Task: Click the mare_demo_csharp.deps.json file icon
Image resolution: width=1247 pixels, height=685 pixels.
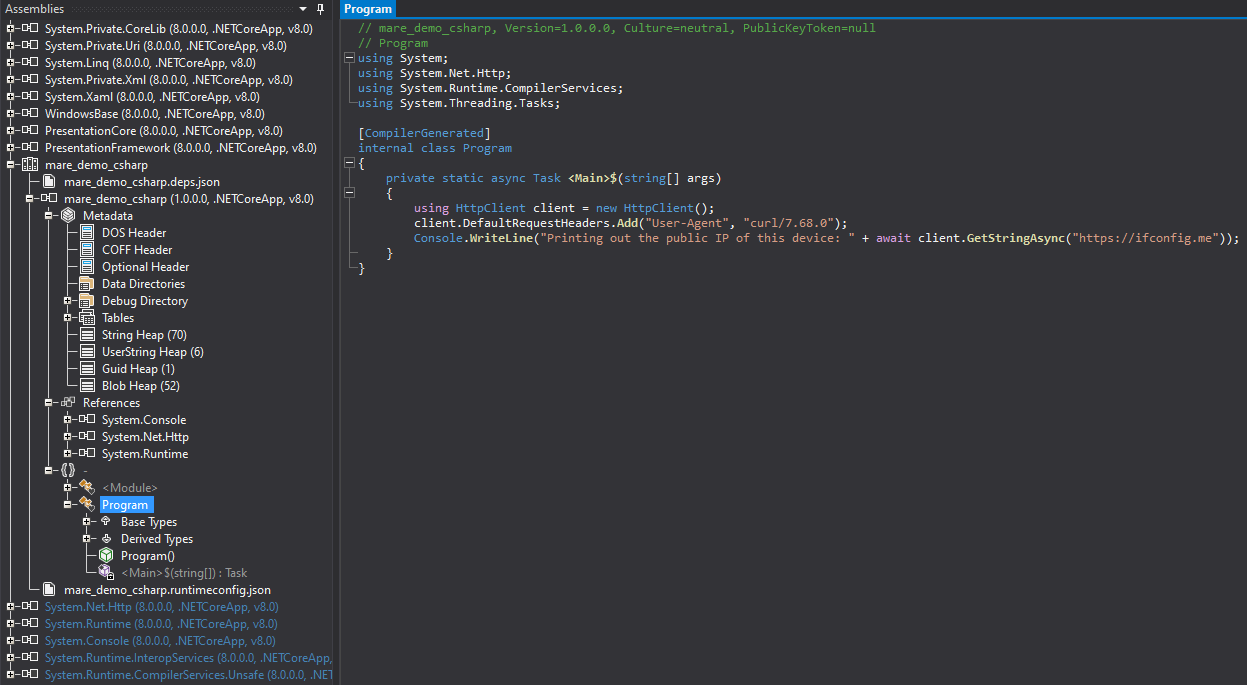Action: [x=48, y=182]
